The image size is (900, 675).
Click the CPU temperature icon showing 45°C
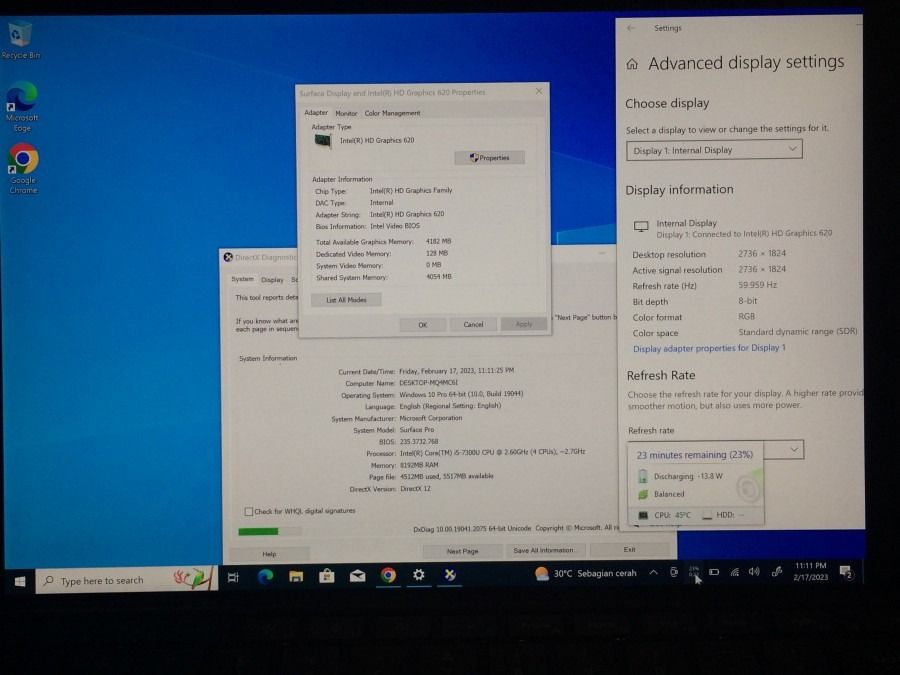(643, 515)
